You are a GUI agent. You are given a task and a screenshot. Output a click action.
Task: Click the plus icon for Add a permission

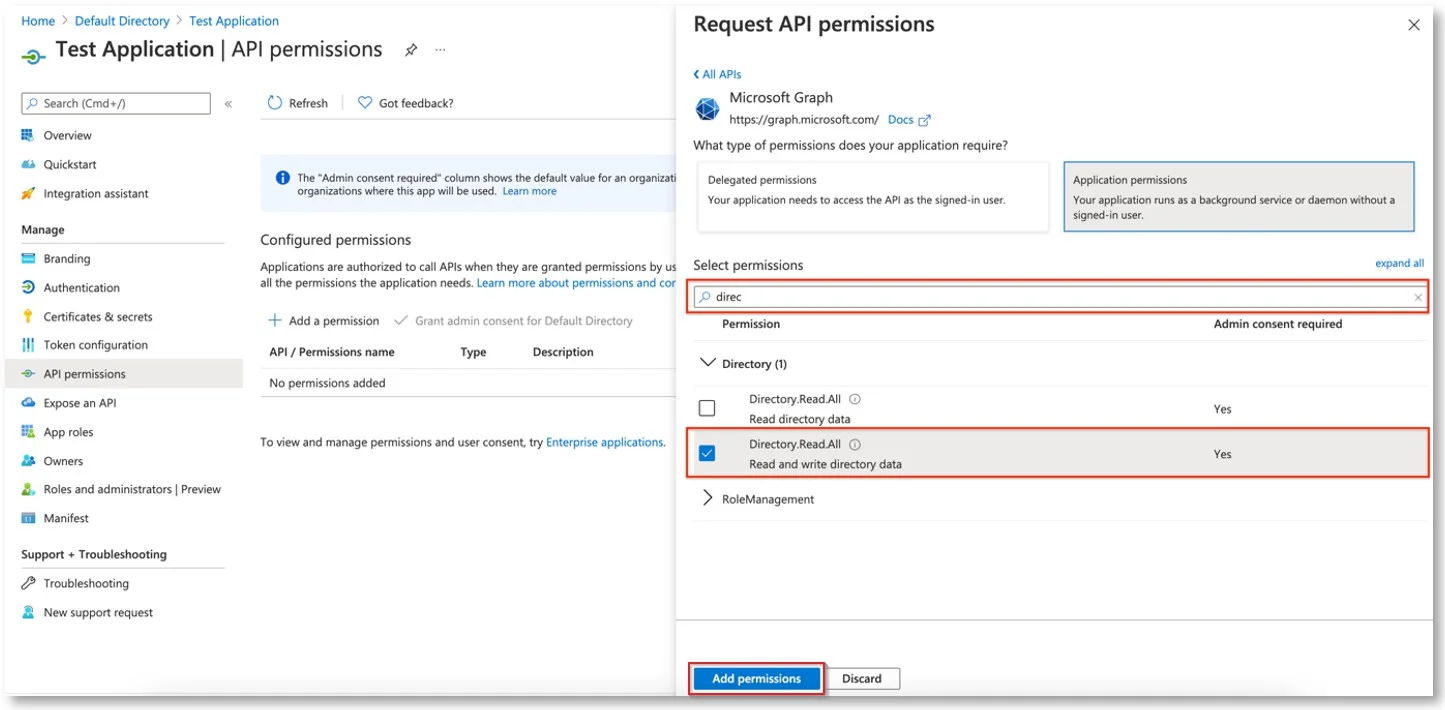coord(275,321)
